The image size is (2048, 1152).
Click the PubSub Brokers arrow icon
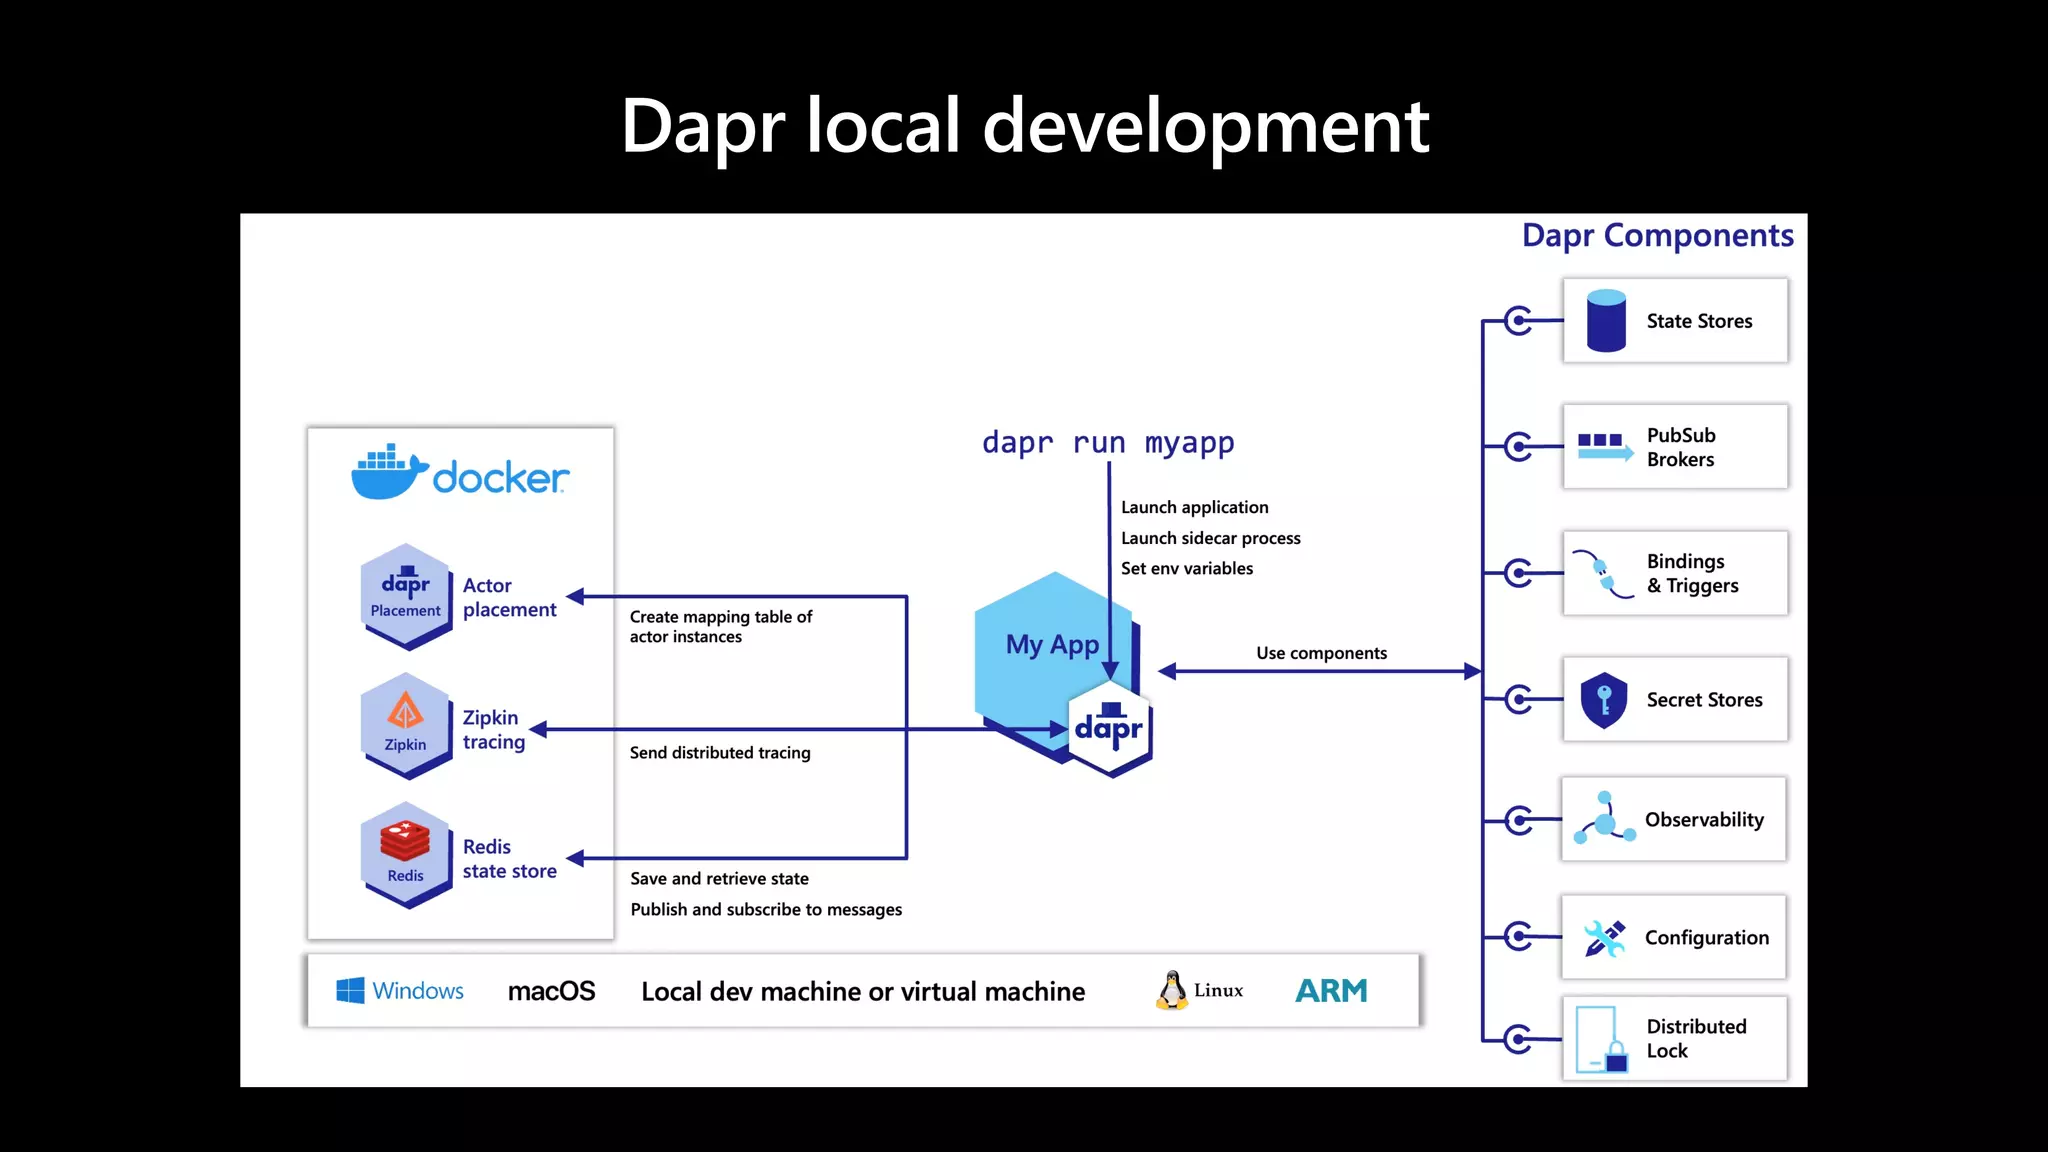(1605, 446)
